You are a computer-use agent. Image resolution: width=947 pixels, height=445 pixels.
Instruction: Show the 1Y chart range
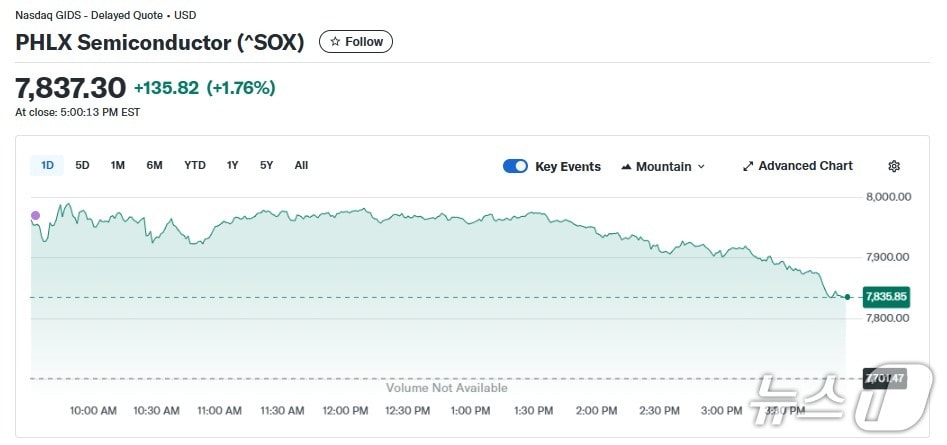[x=232, y=165]
